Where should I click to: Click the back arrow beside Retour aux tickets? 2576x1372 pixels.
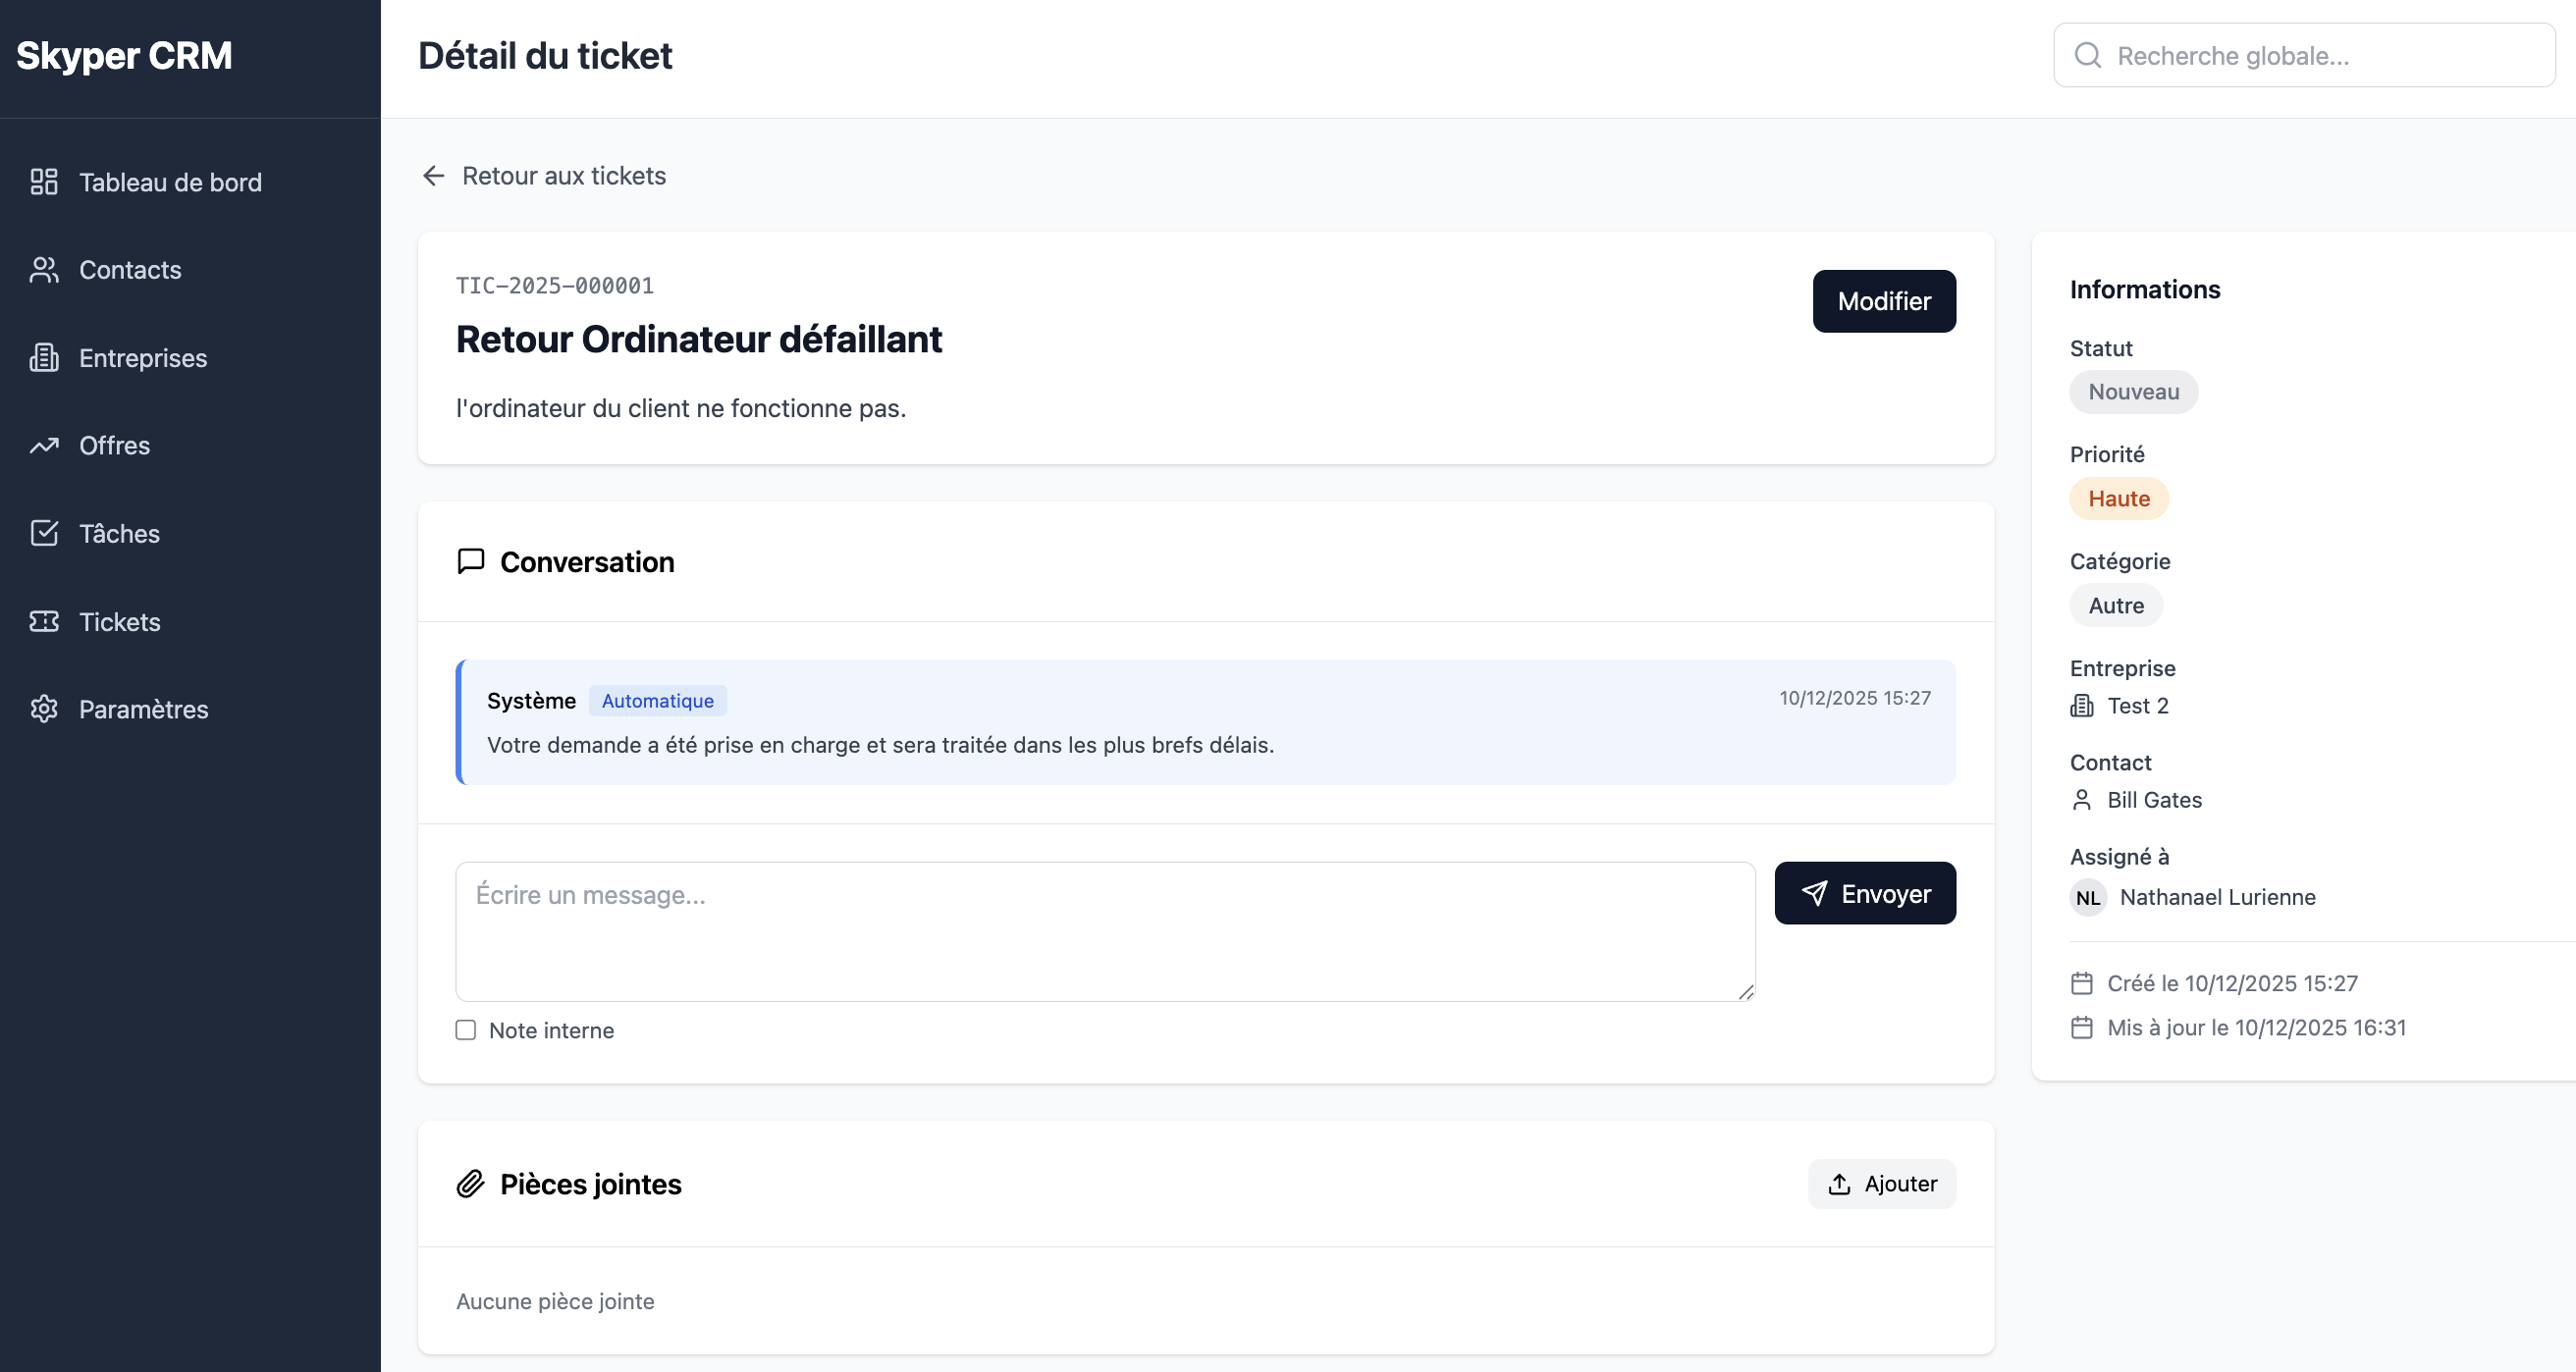[433, 176]
